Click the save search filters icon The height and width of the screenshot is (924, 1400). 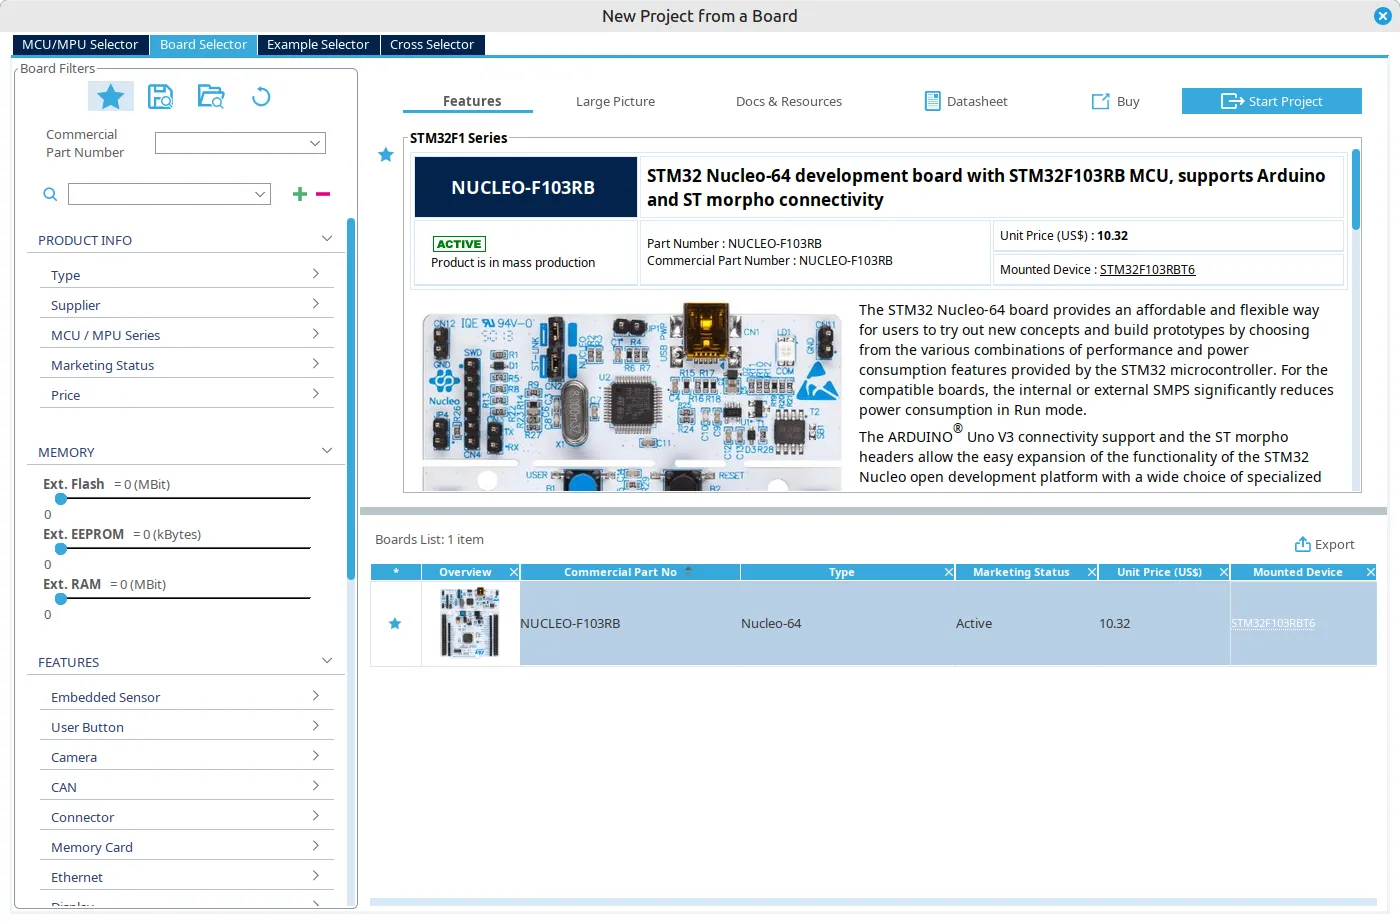[160, 96]
